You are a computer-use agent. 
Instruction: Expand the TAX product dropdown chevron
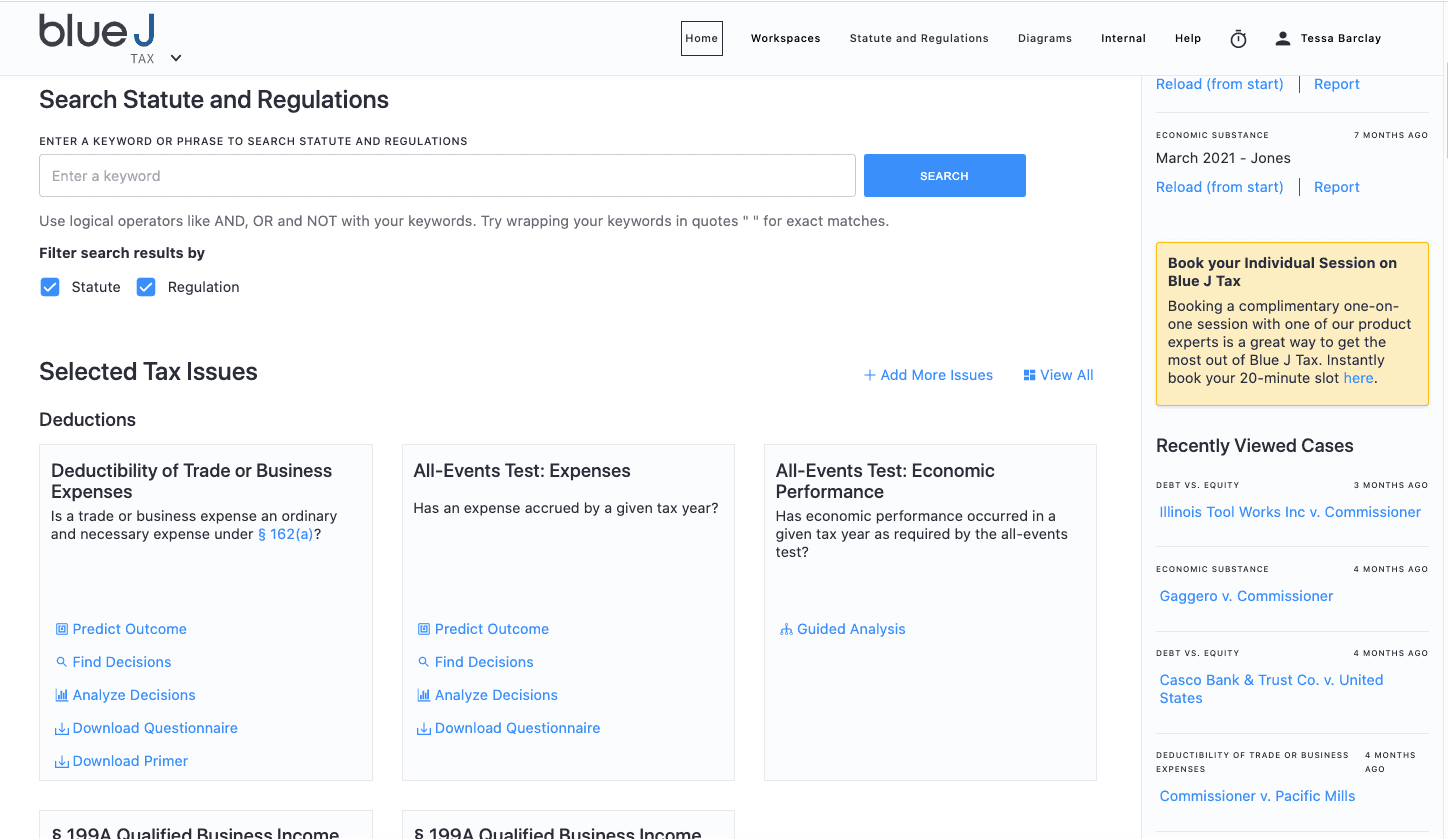[176, 58]
